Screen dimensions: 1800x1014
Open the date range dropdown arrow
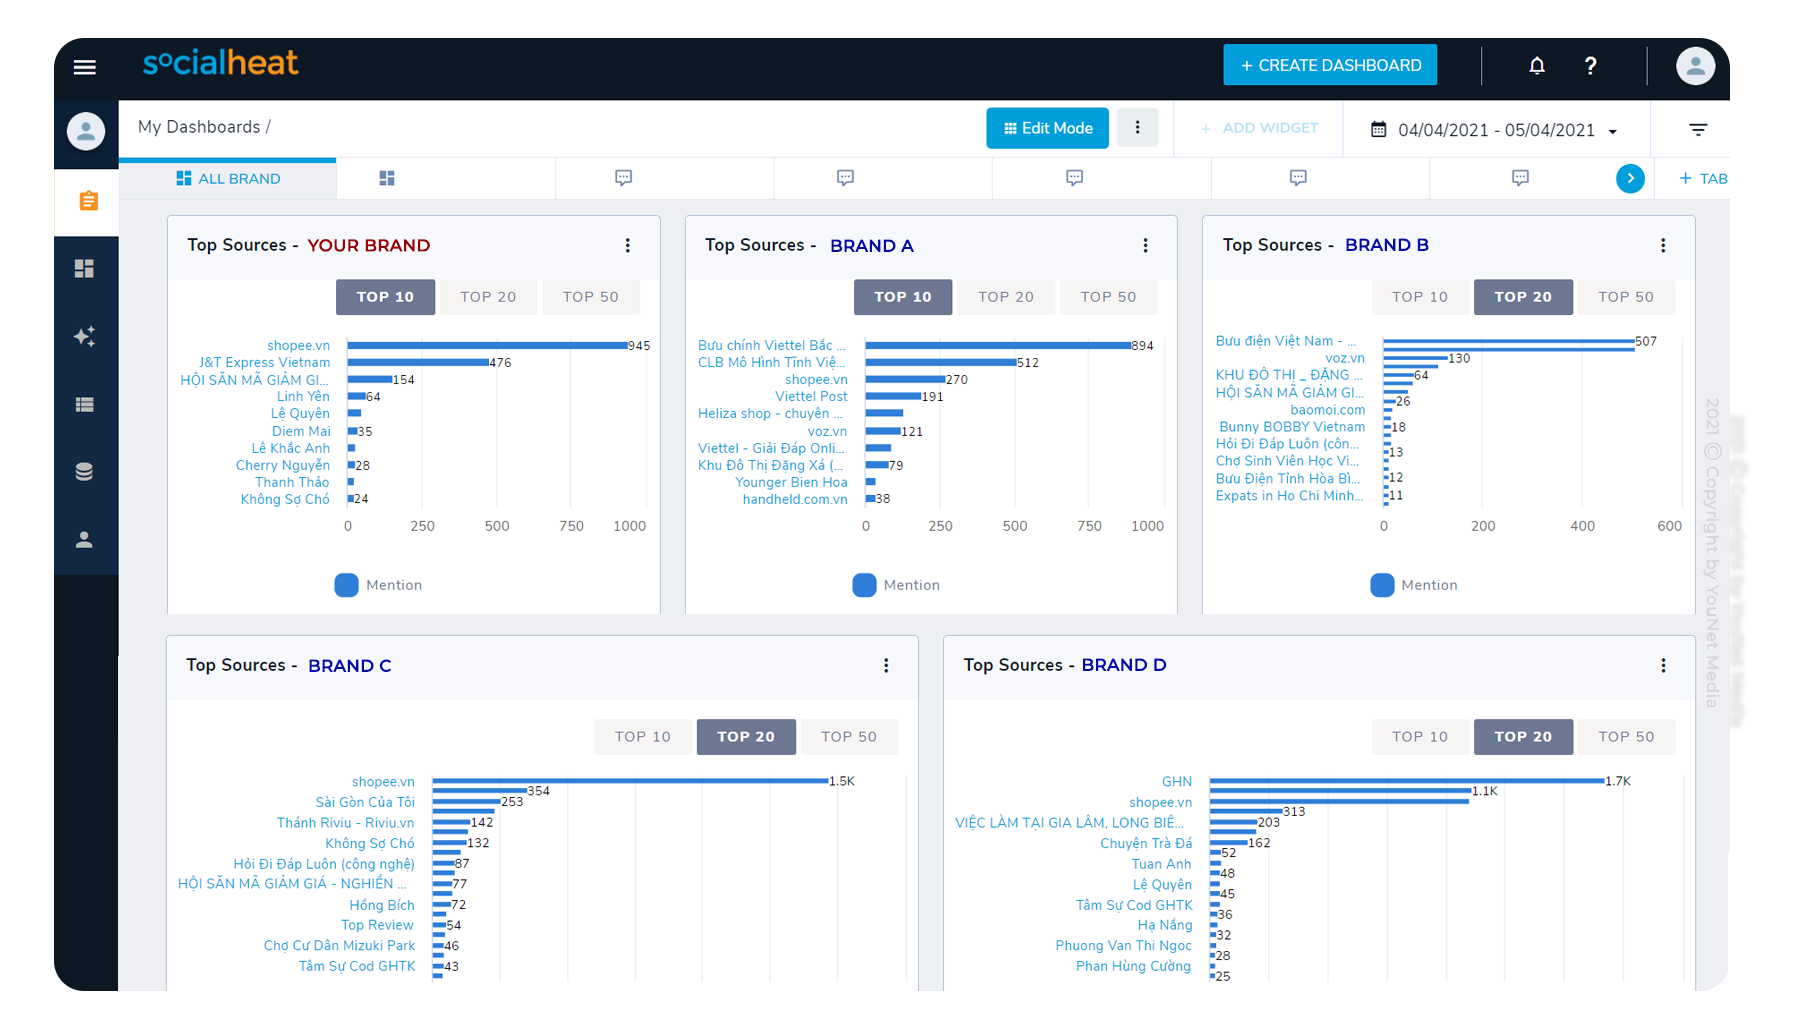click(x=1613, y=131)
